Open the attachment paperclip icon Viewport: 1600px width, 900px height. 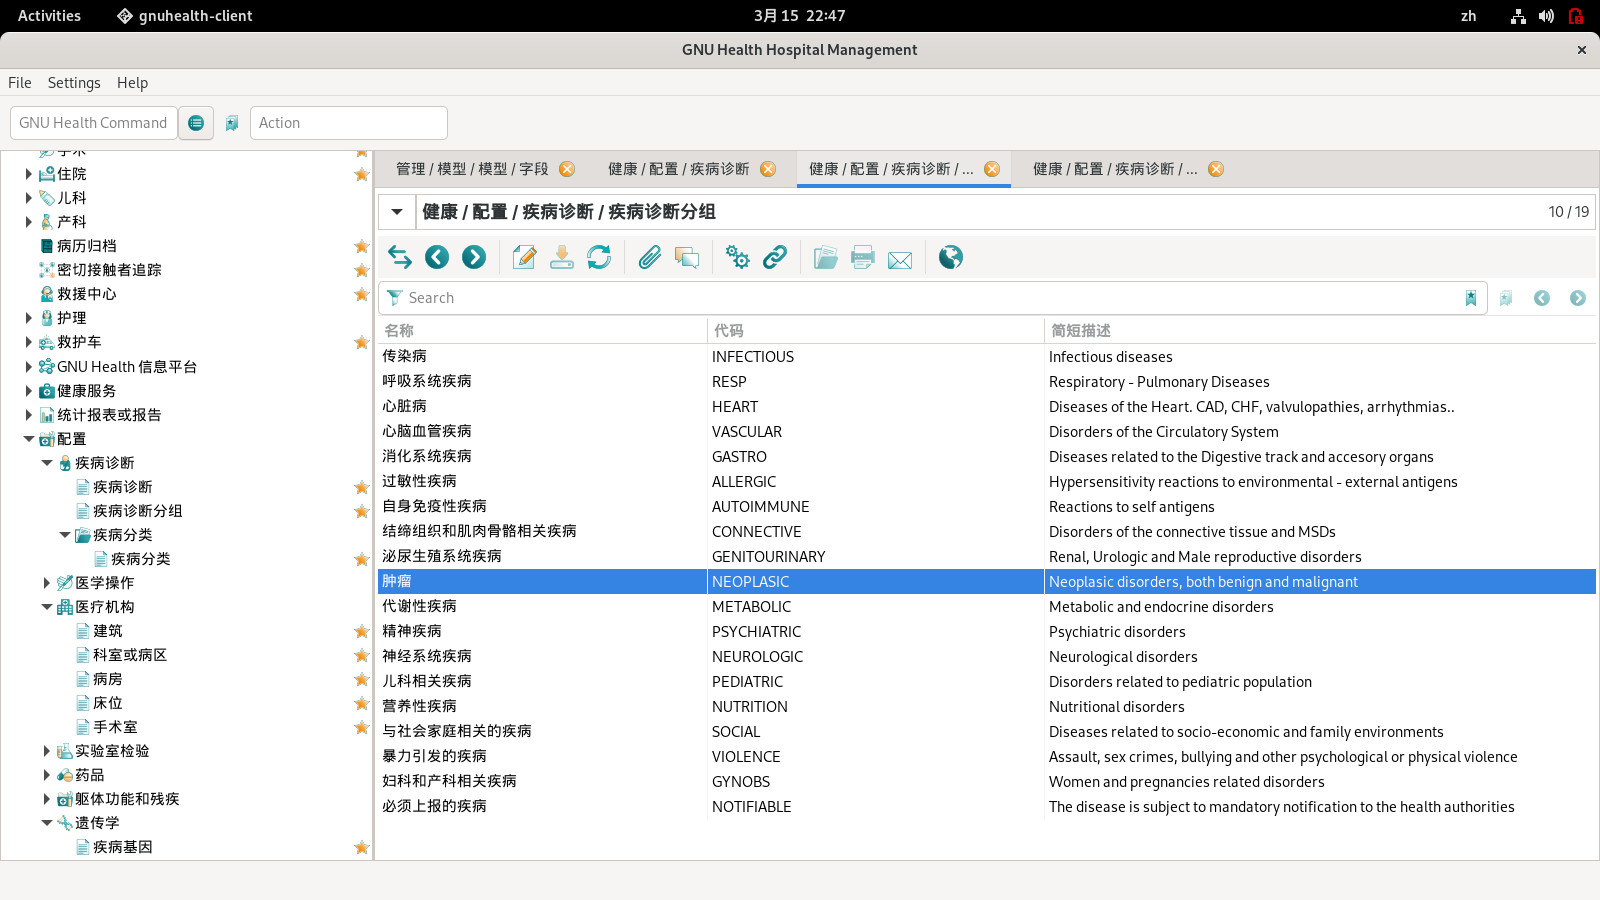pyautogui.click(x=650, y=258)
